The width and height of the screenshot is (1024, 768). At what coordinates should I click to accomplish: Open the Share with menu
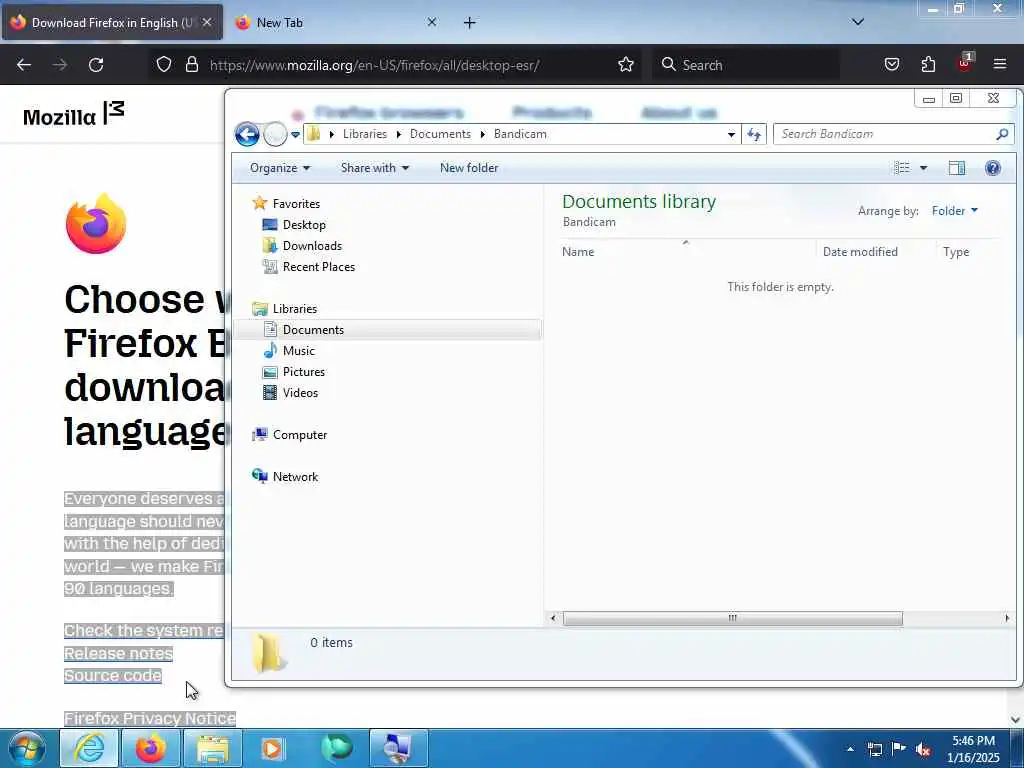[x=375, y=168]
